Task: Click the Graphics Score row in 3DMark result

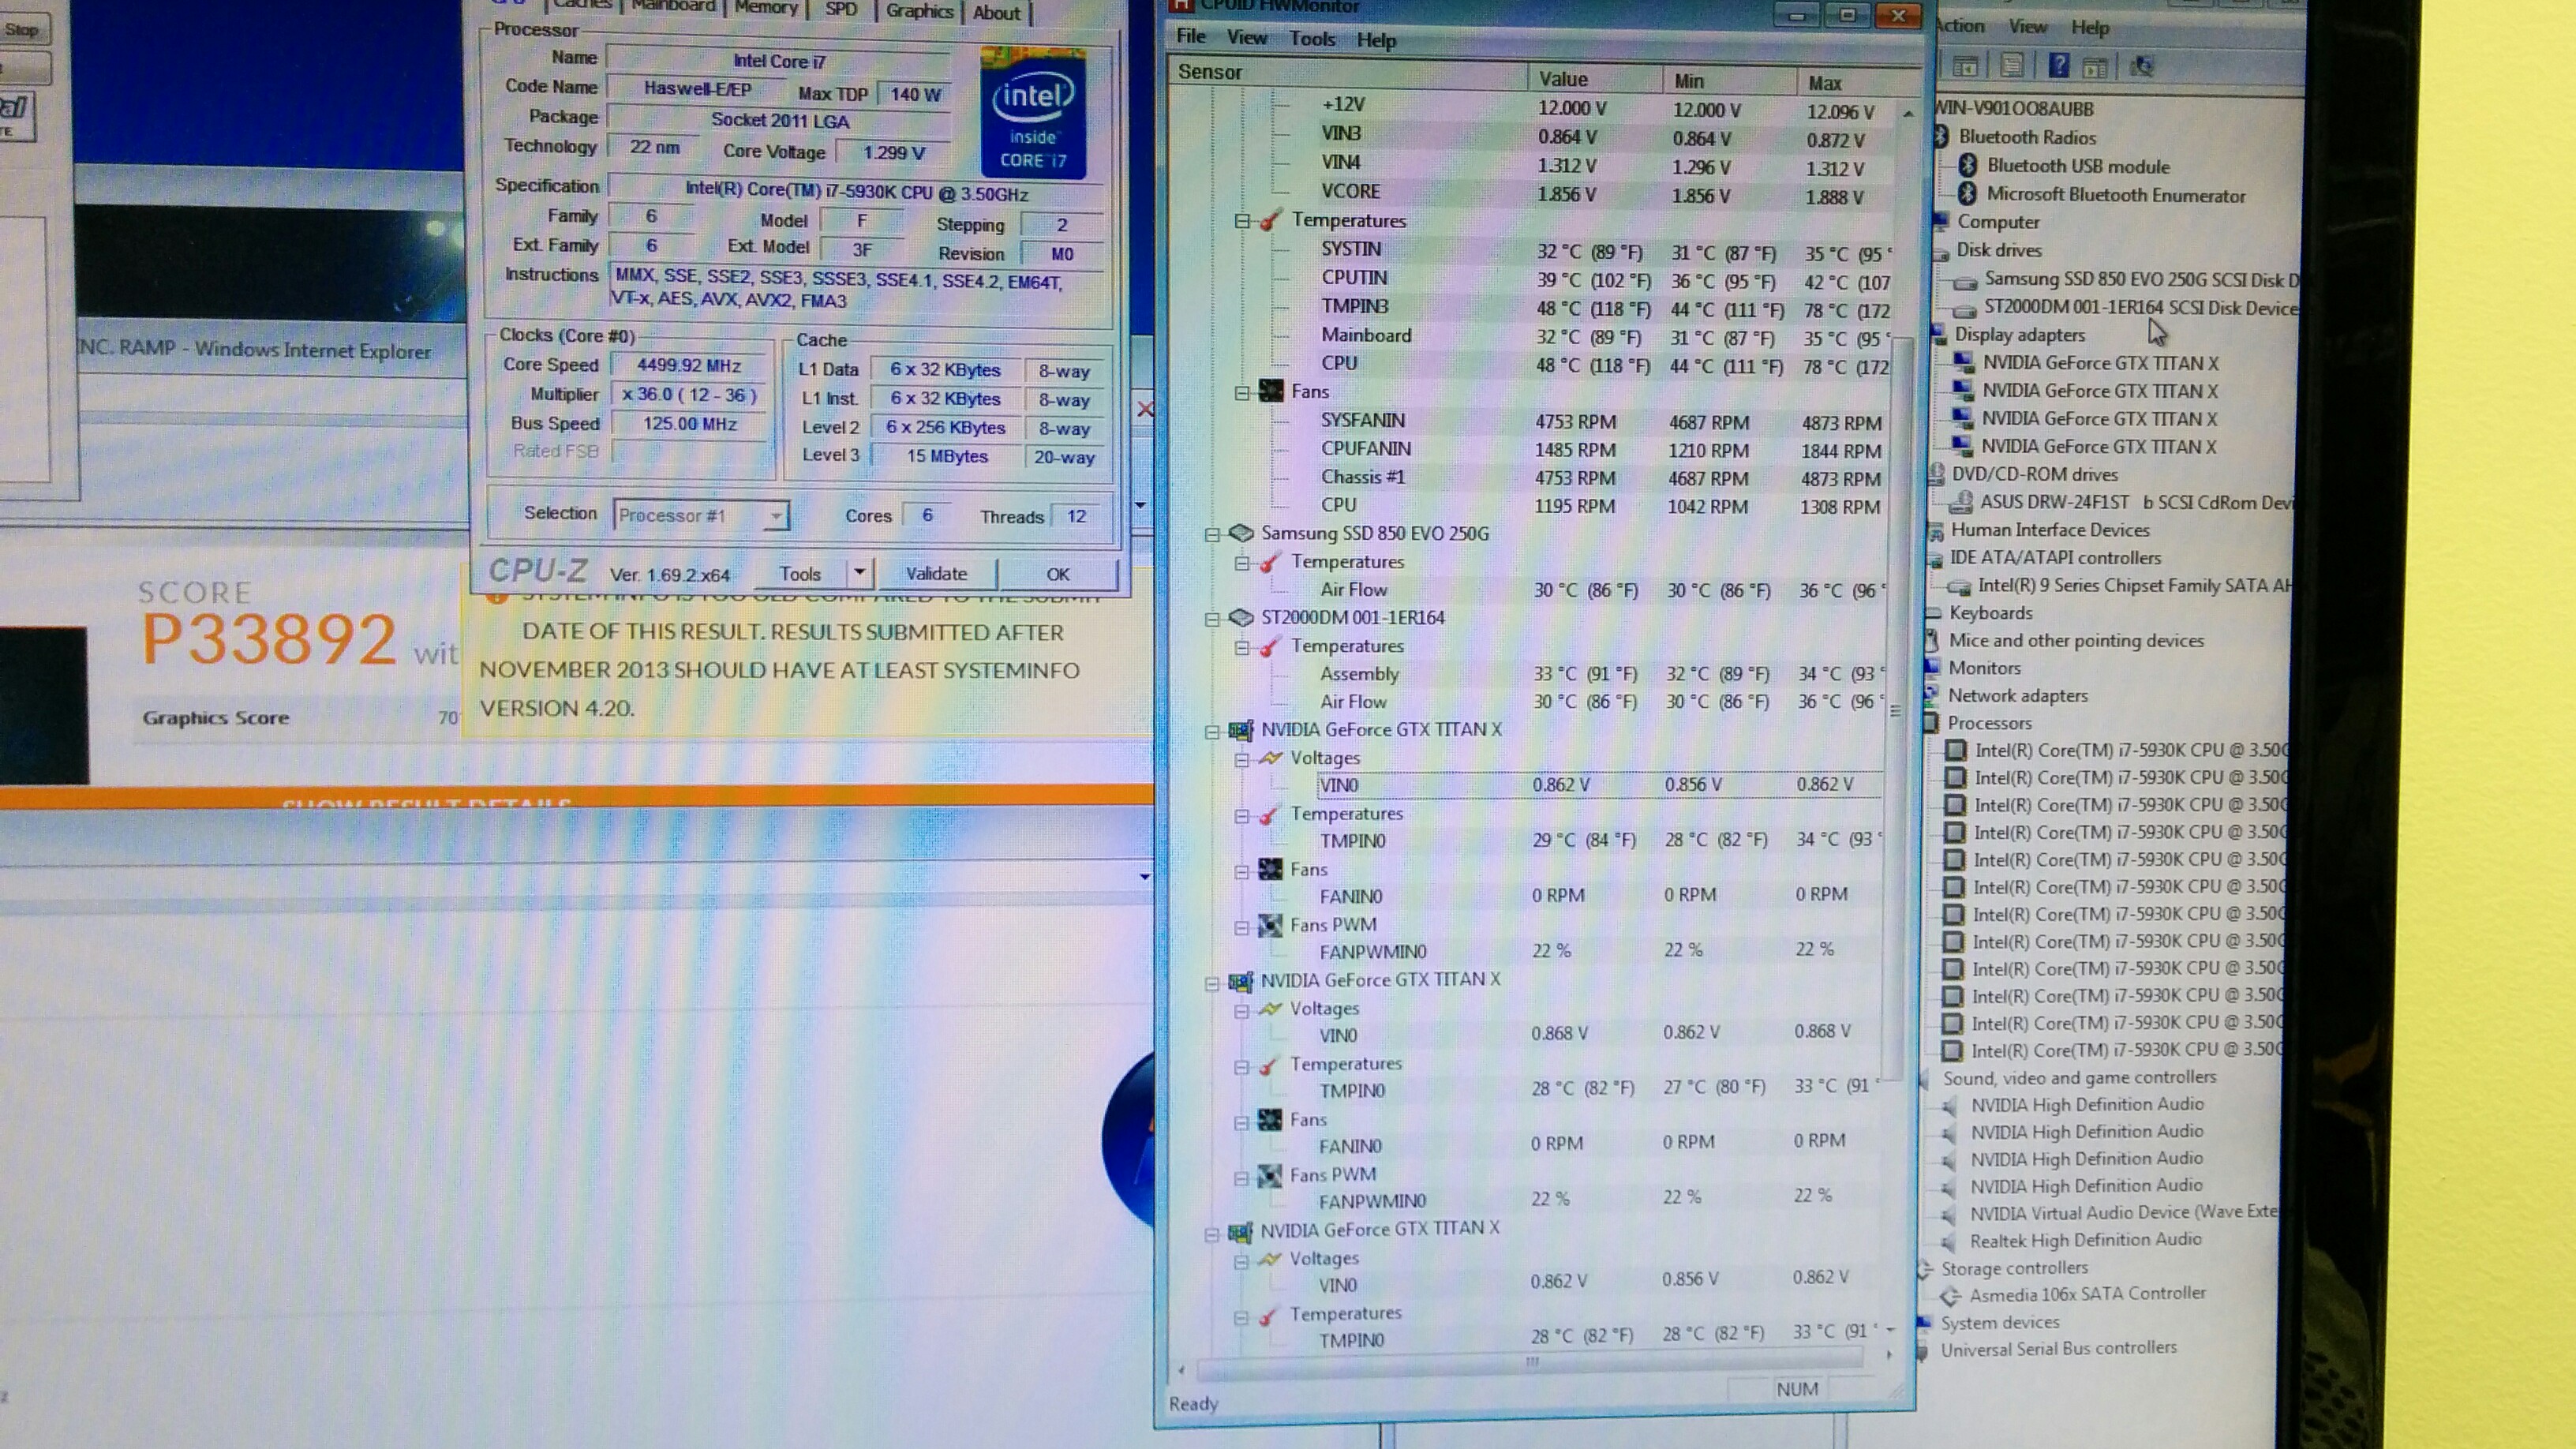Action: [x=298, y=717]
